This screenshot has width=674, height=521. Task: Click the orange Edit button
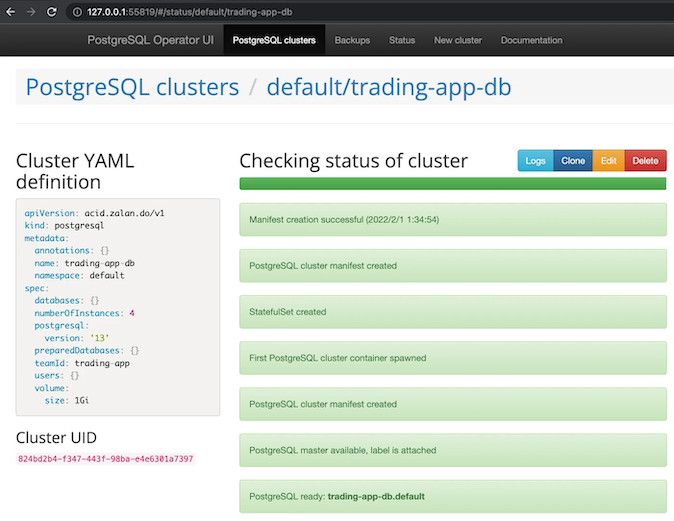click(x=608, y=160)
